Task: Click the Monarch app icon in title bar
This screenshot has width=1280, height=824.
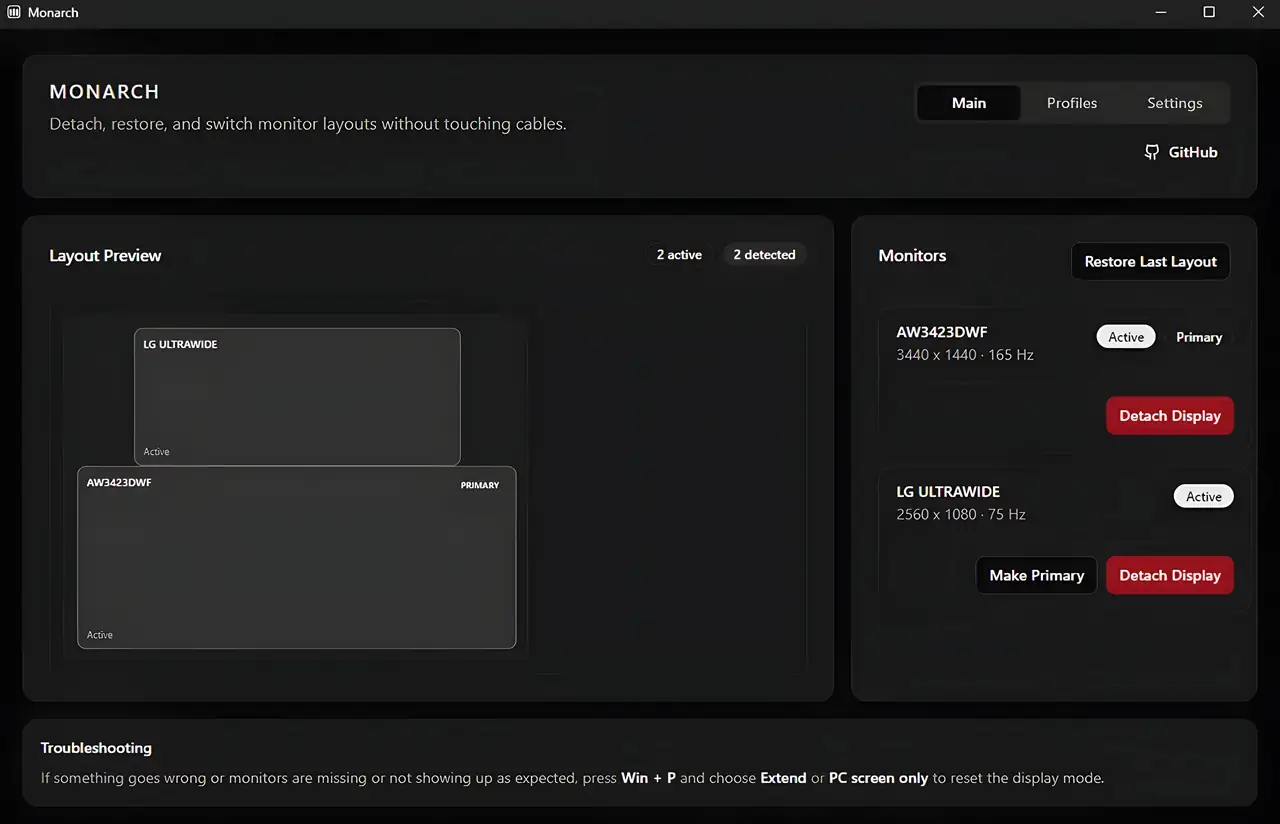Action: 14,12
